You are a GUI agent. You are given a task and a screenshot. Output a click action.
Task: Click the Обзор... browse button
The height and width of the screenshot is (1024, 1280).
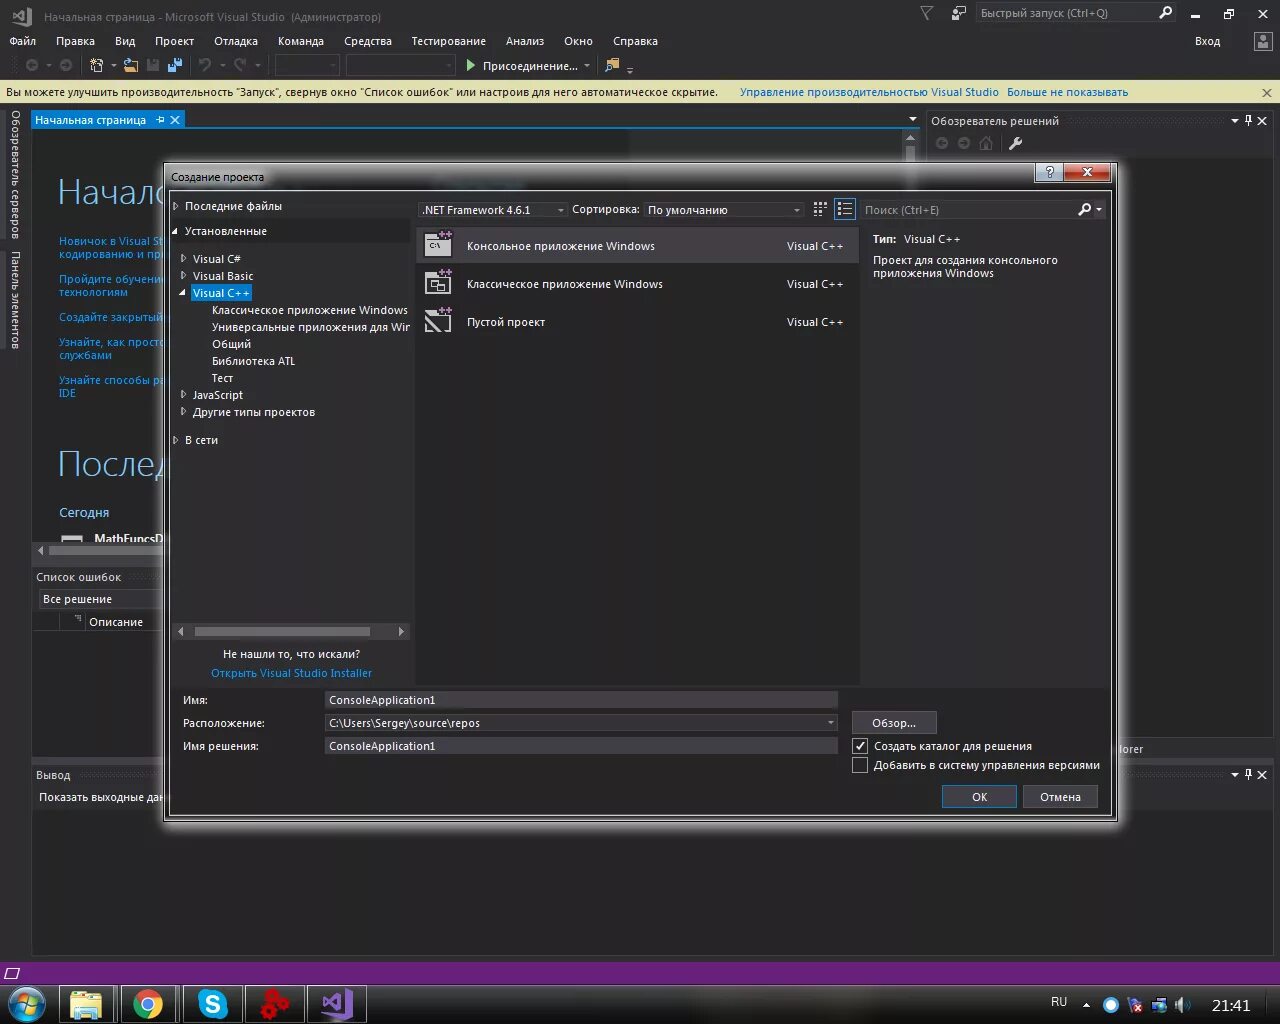pyautogui.click(x=894, y=723)
